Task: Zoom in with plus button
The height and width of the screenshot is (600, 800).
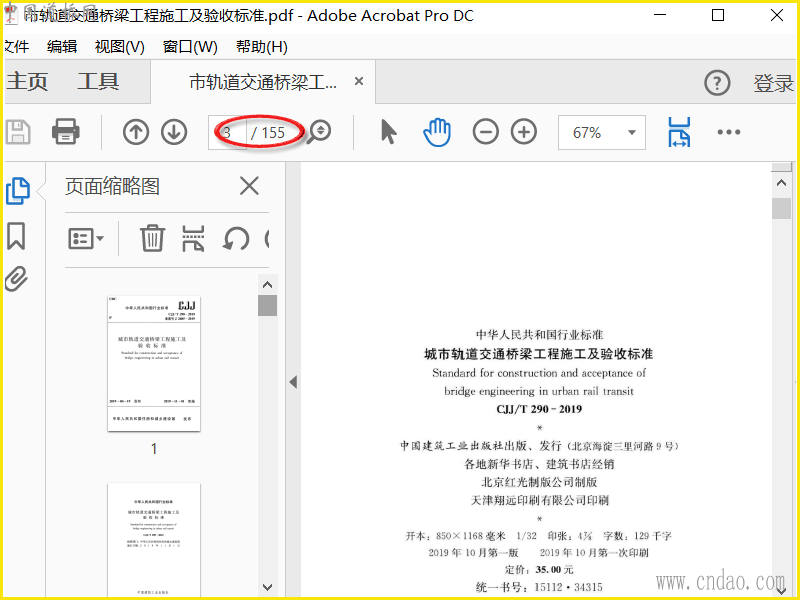Action: 524,132
